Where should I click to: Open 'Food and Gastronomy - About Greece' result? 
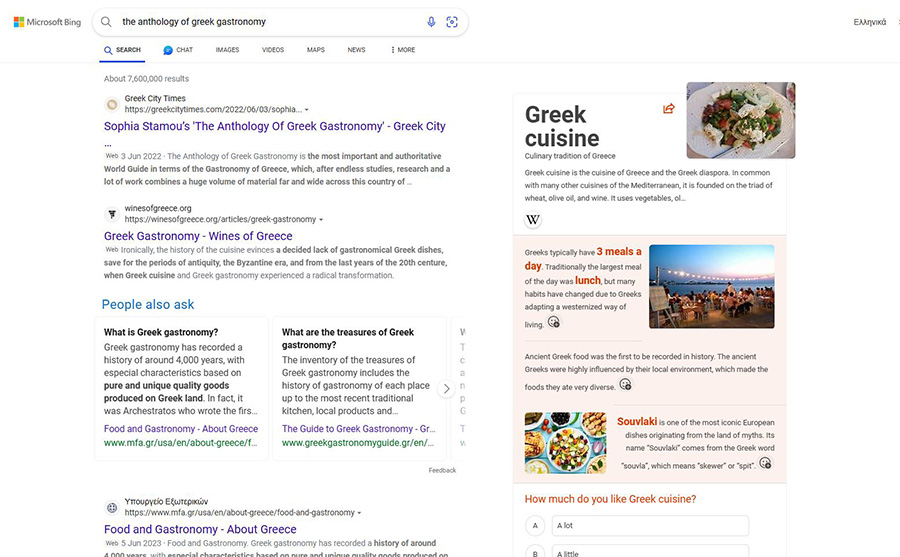(200, 530)
